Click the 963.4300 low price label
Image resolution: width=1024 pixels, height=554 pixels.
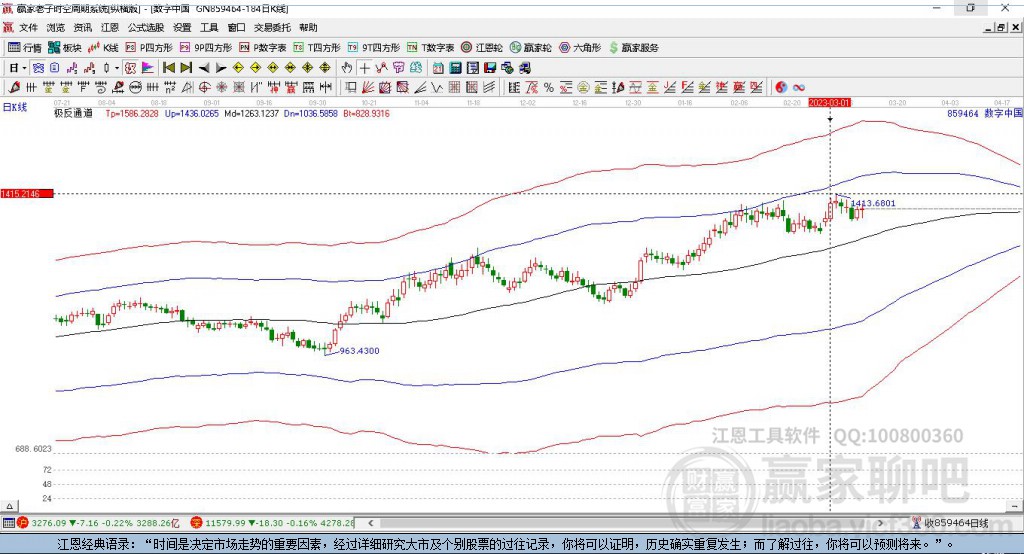(359, 351)
